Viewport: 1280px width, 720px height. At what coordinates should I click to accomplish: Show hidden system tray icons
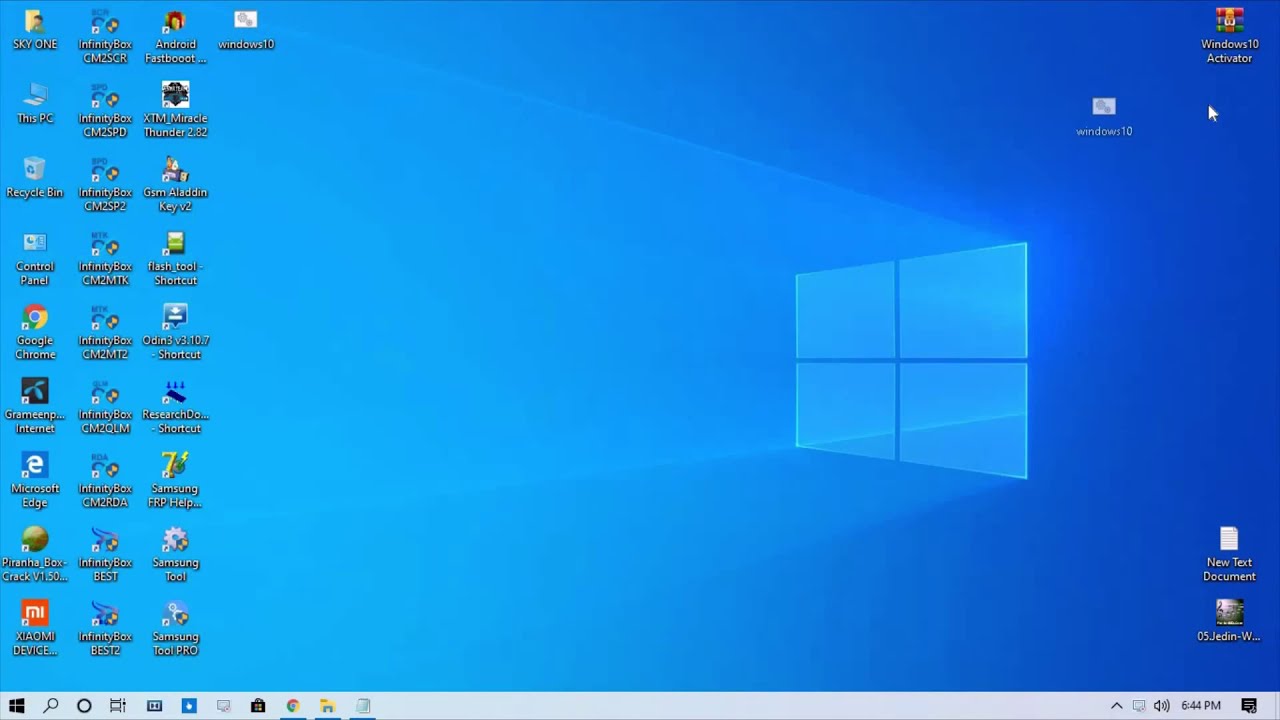tap(1117, 706)
